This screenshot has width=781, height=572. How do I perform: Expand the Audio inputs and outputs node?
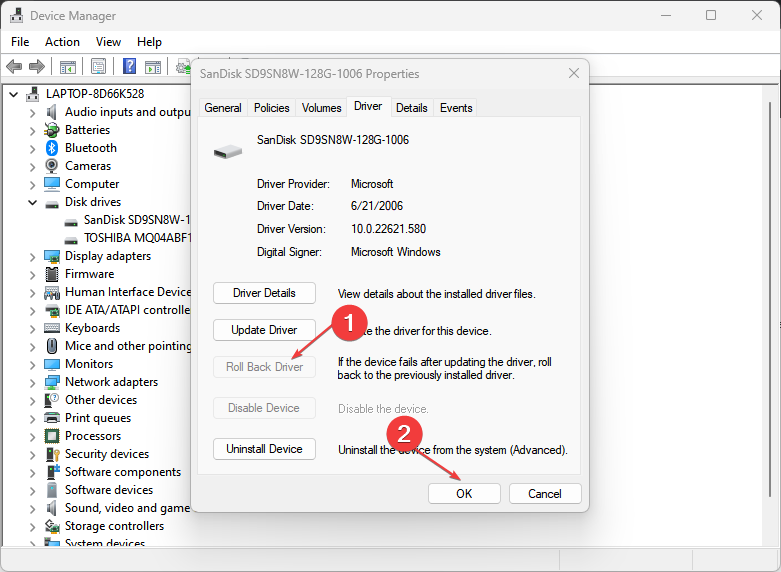coord(32,113)
